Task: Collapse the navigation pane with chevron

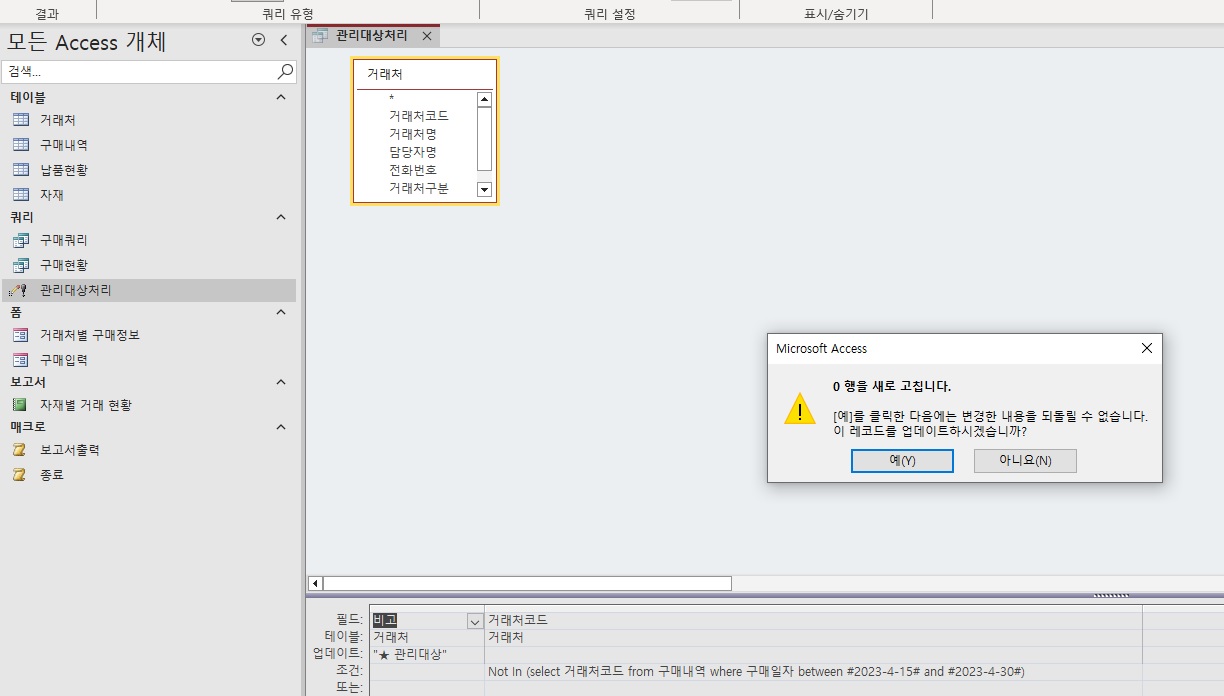Action: point(283,40)
